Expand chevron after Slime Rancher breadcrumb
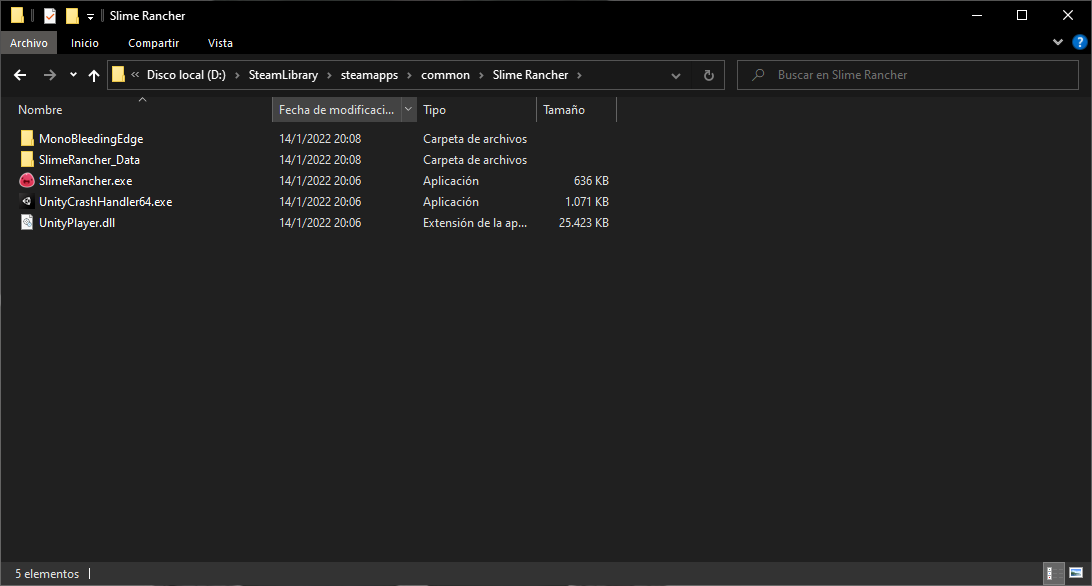1092x586 pixels. tap(579, 75)
